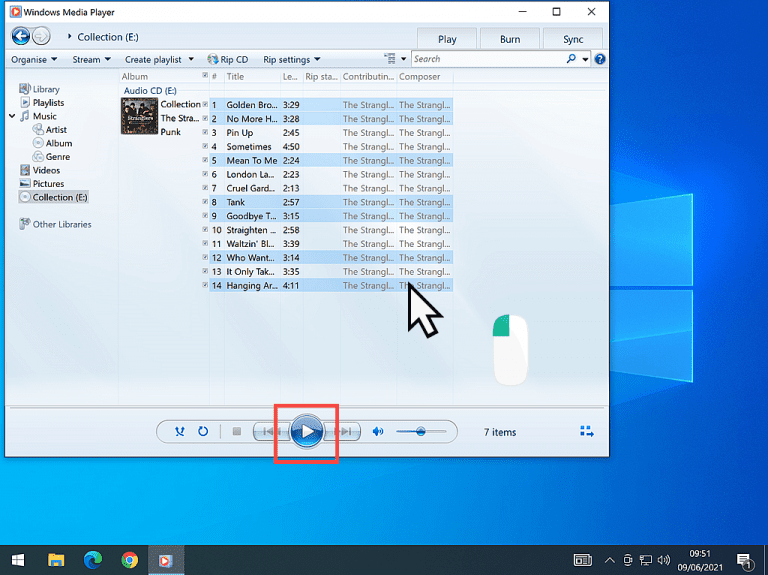Toggle select-all checkbox in Album header

(205, 75)
